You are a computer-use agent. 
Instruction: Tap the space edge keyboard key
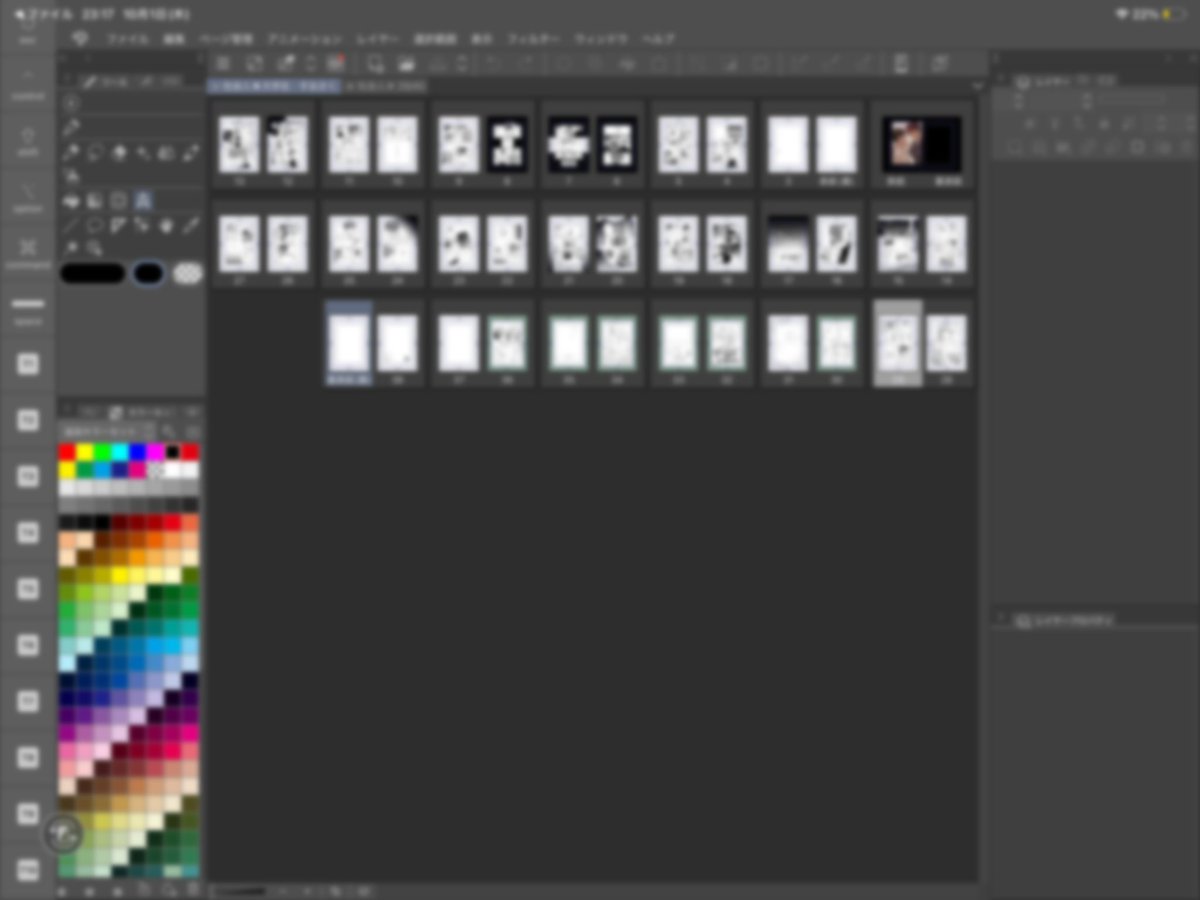point(27,310)
